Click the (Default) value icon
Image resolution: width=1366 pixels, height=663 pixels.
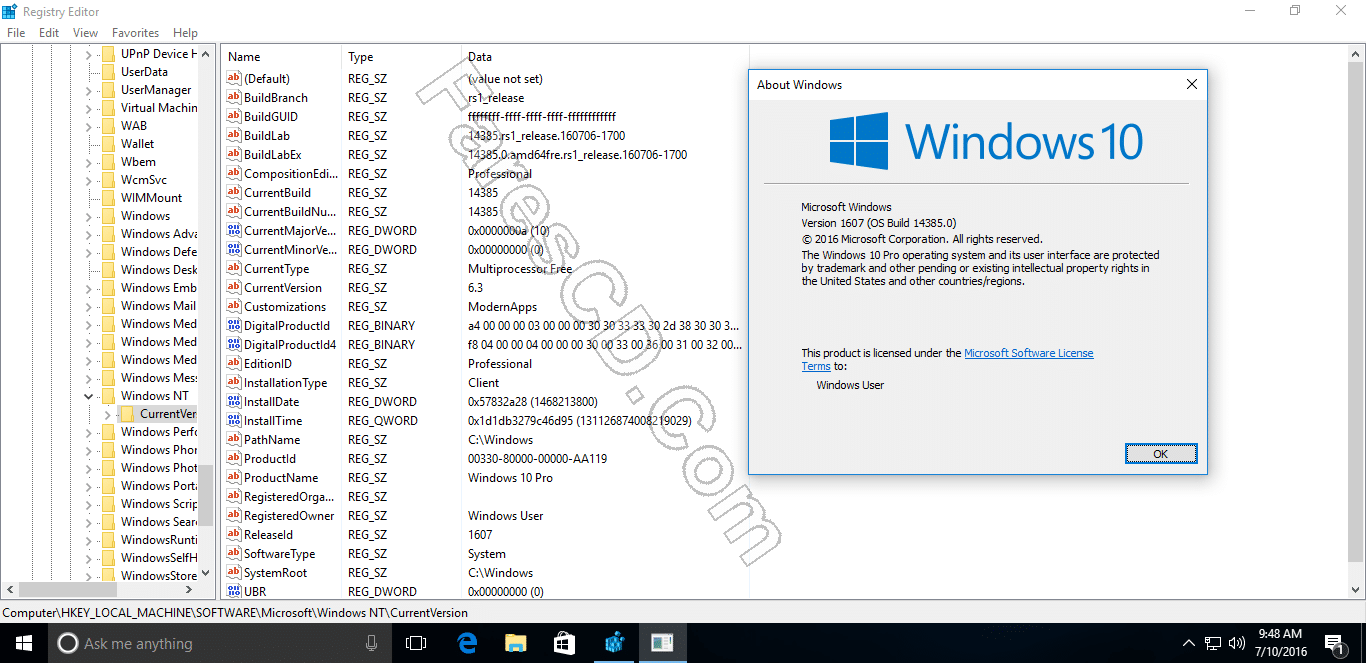(x=234, y=79)
